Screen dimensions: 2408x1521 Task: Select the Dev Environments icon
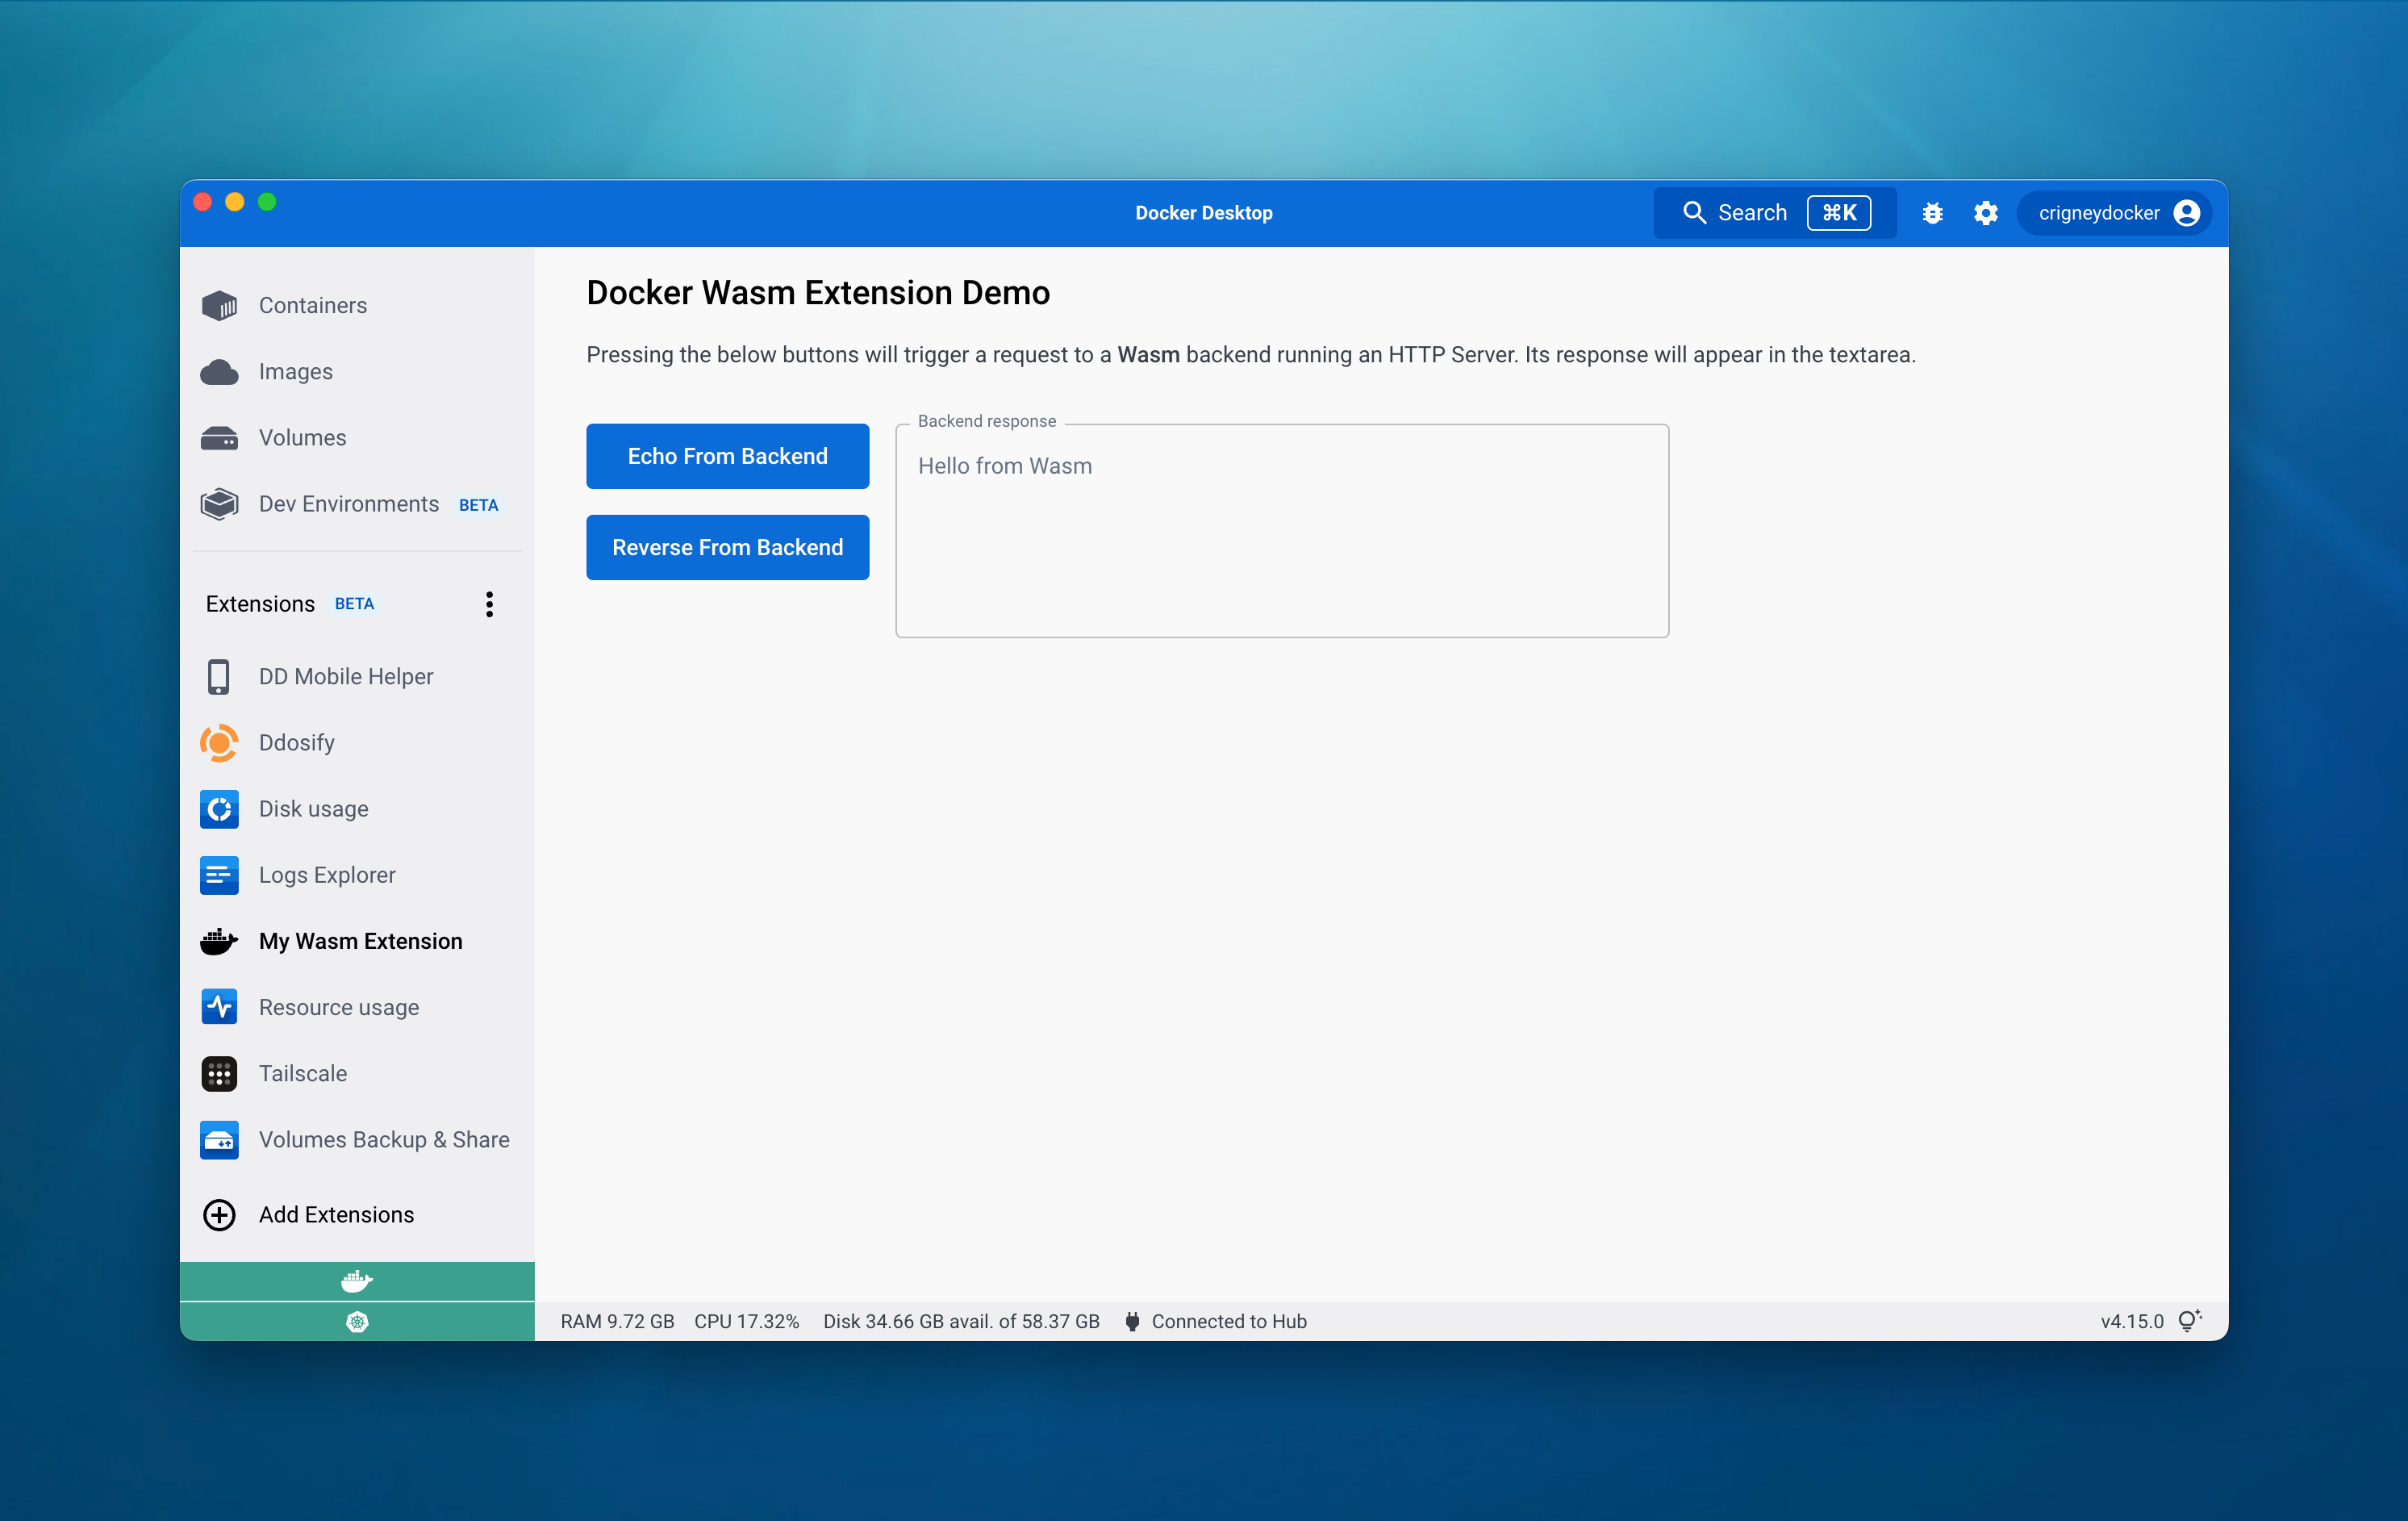tap(221, 503)
